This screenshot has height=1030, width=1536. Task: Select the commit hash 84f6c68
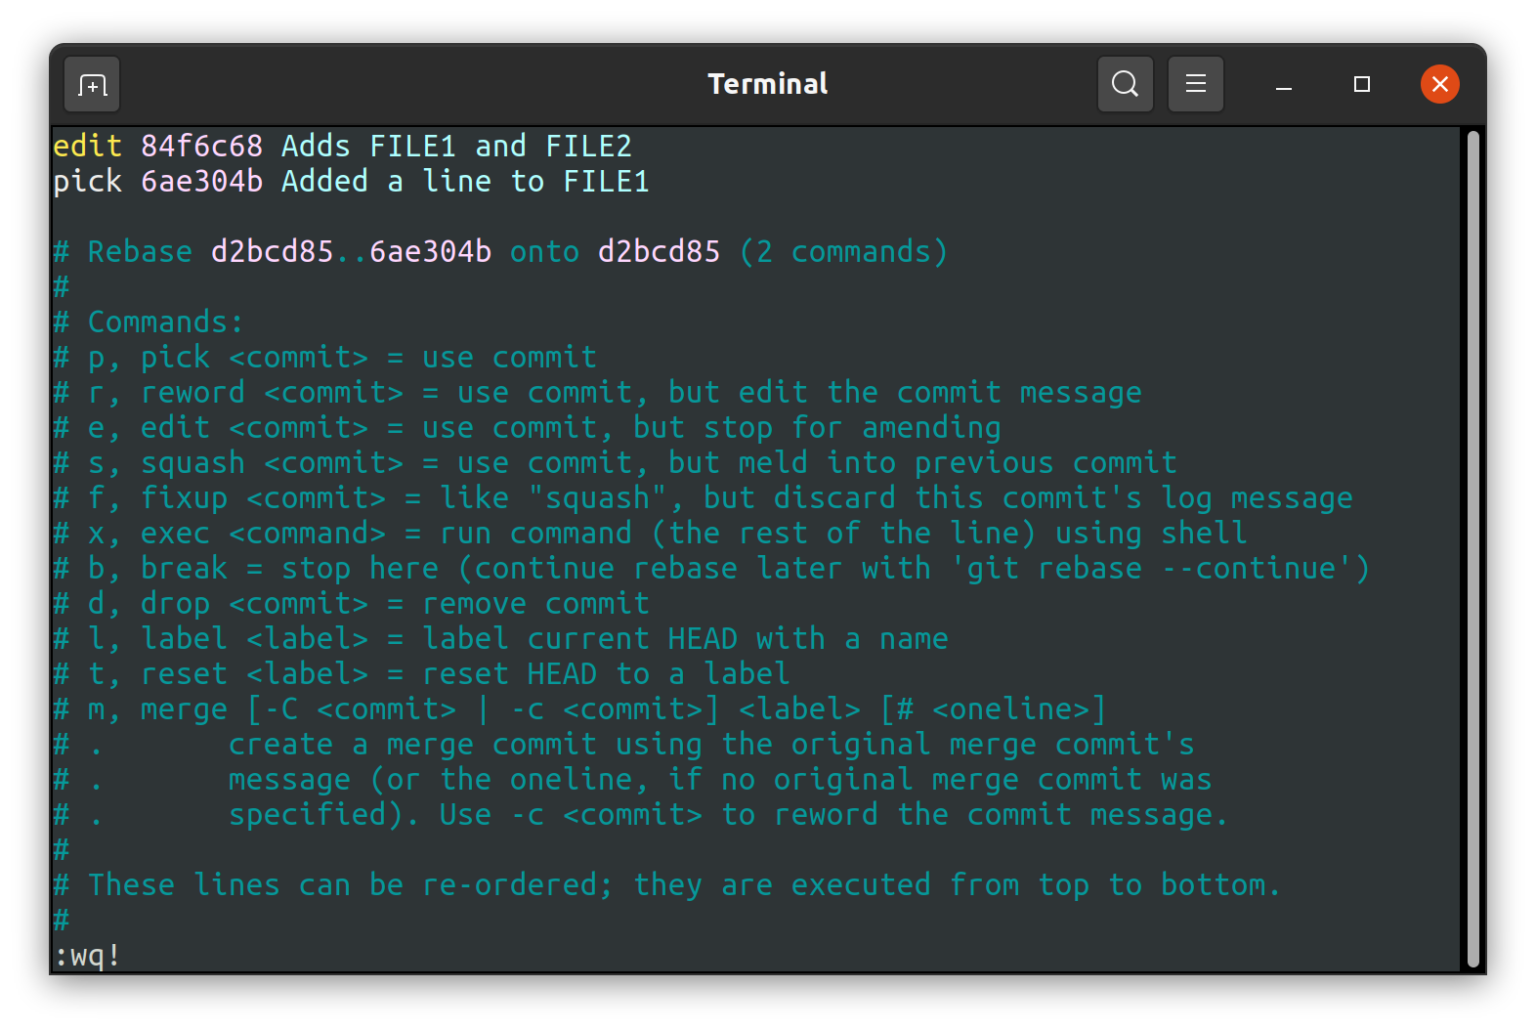coord(203,146)
